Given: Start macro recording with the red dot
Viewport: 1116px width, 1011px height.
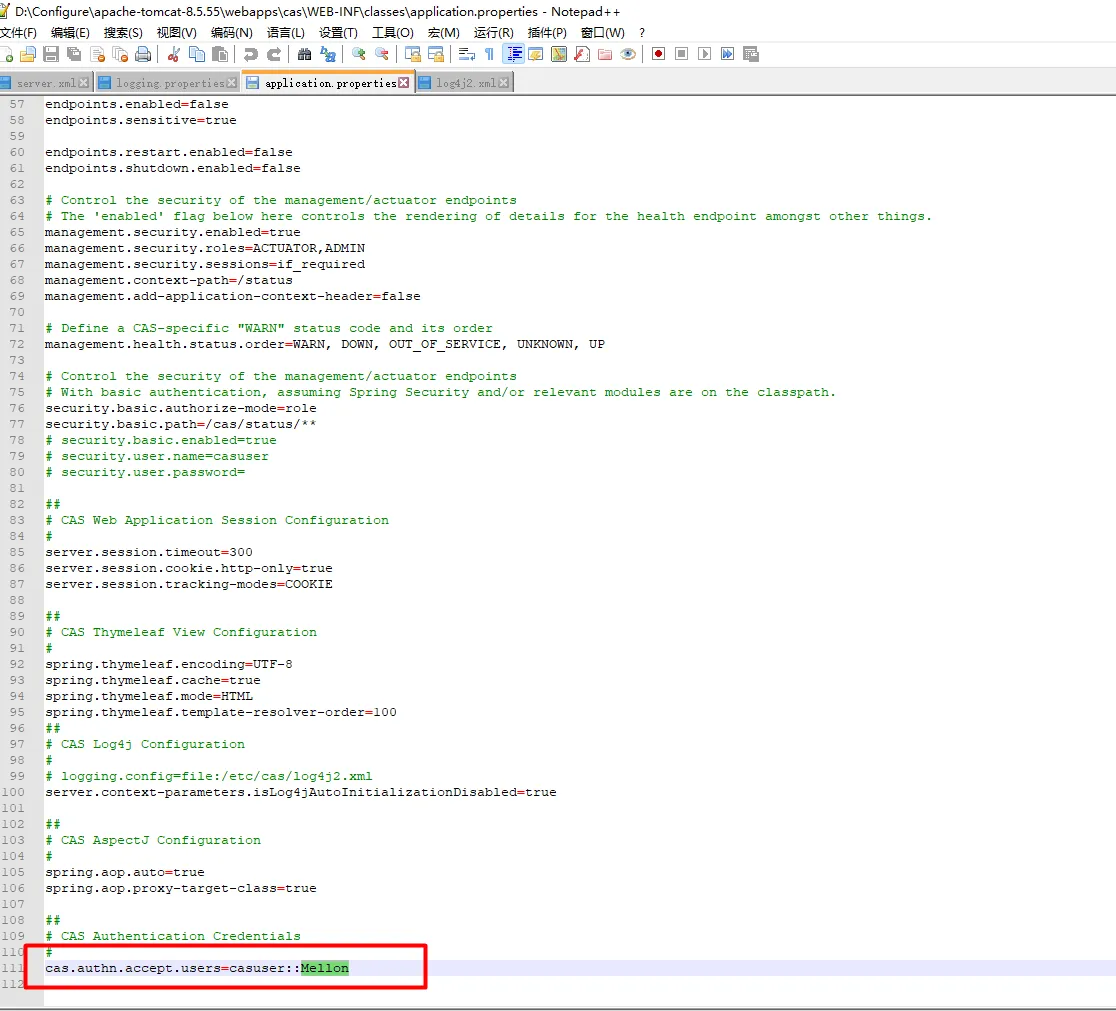Looking at the screenshot, I should (x=658, y=54).
